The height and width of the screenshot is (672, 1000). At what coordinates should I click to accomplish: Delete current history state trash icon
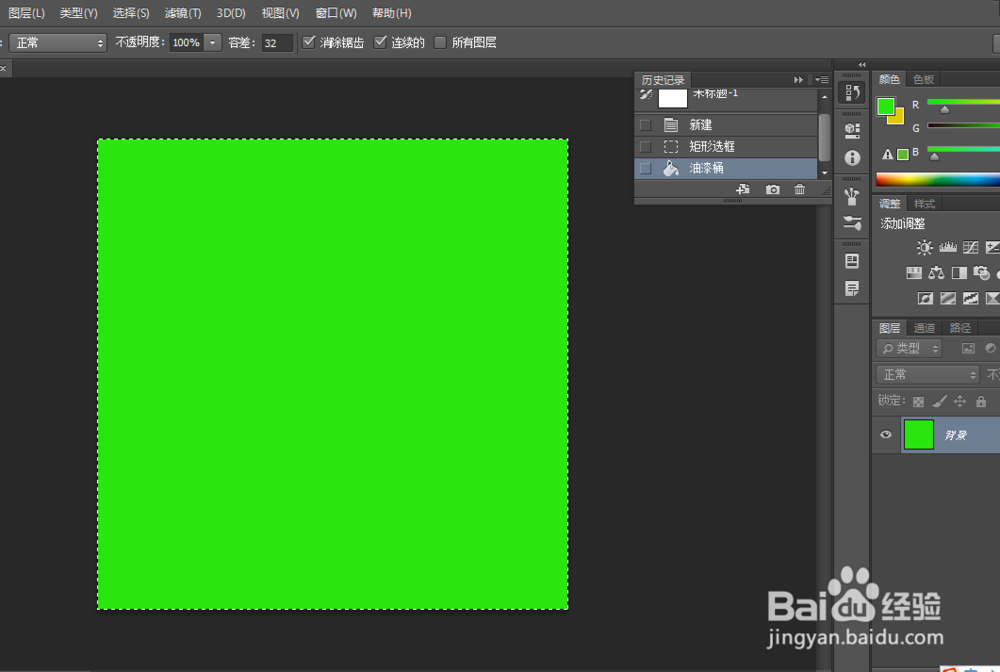pyautogui.click(x=799, y=189)
